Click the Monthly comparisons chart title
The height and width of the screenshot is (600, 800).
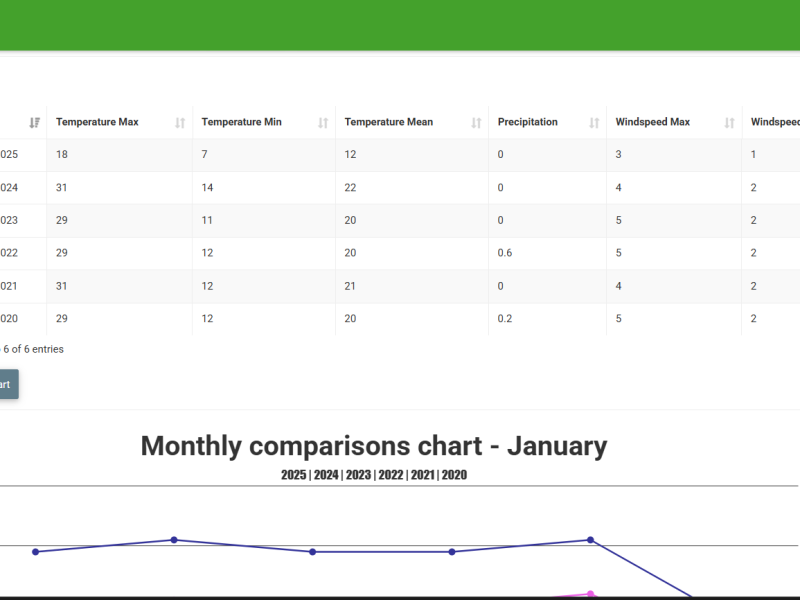tap(373, 446)
